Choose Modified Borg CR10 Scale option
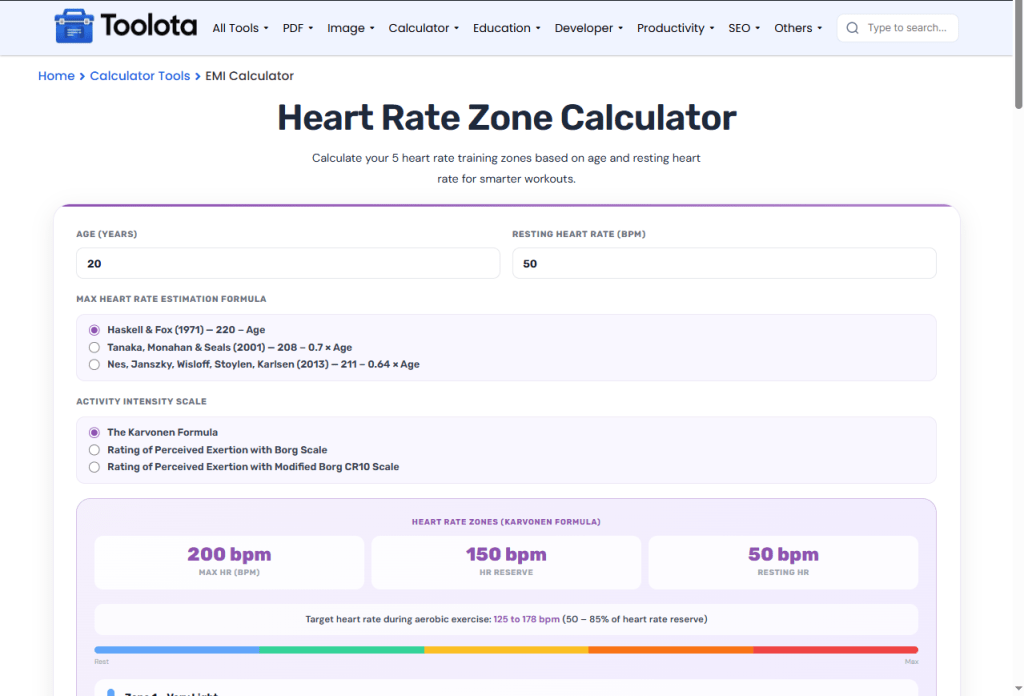The image size is (1024, 696). pyautogui.click(x=94, y=467)
